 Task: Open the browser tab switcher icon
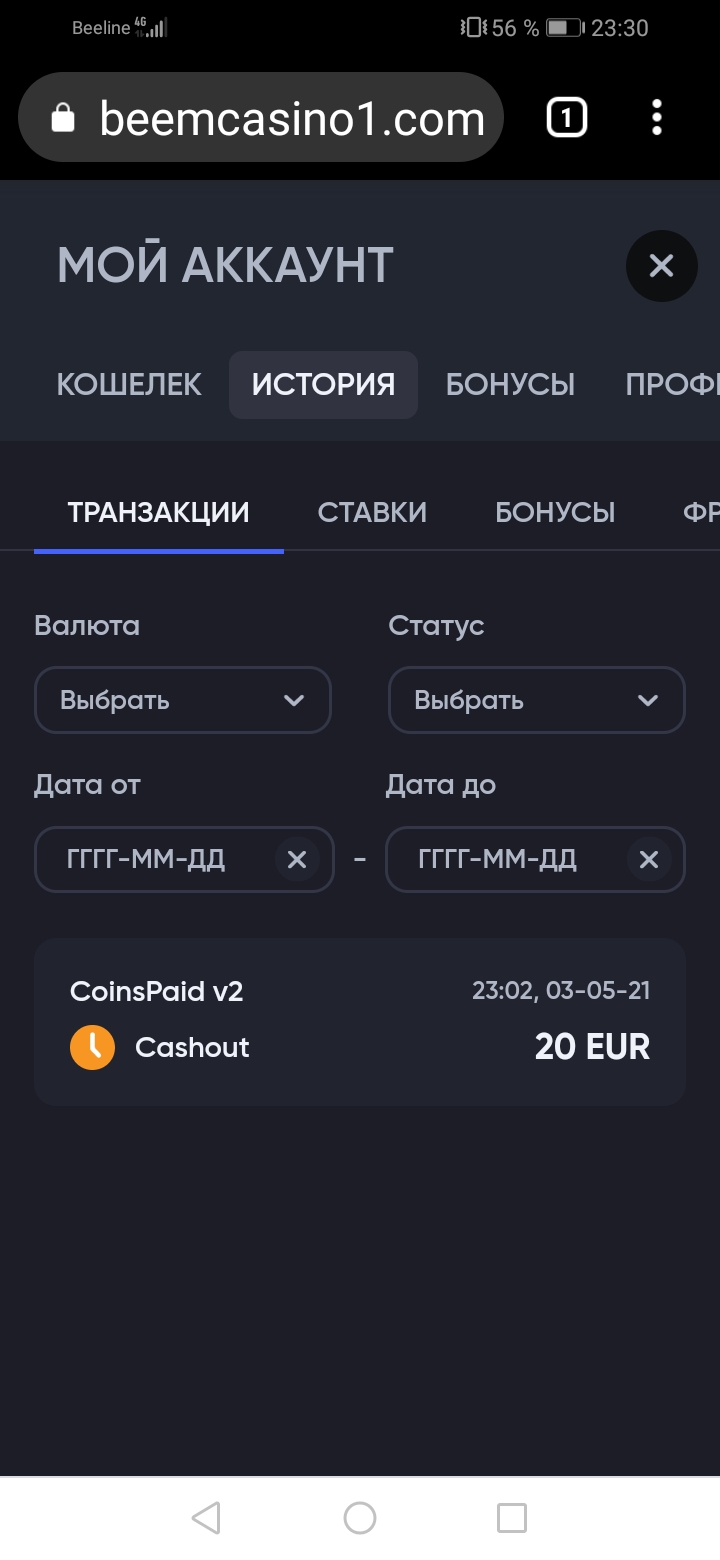point(566,119)
